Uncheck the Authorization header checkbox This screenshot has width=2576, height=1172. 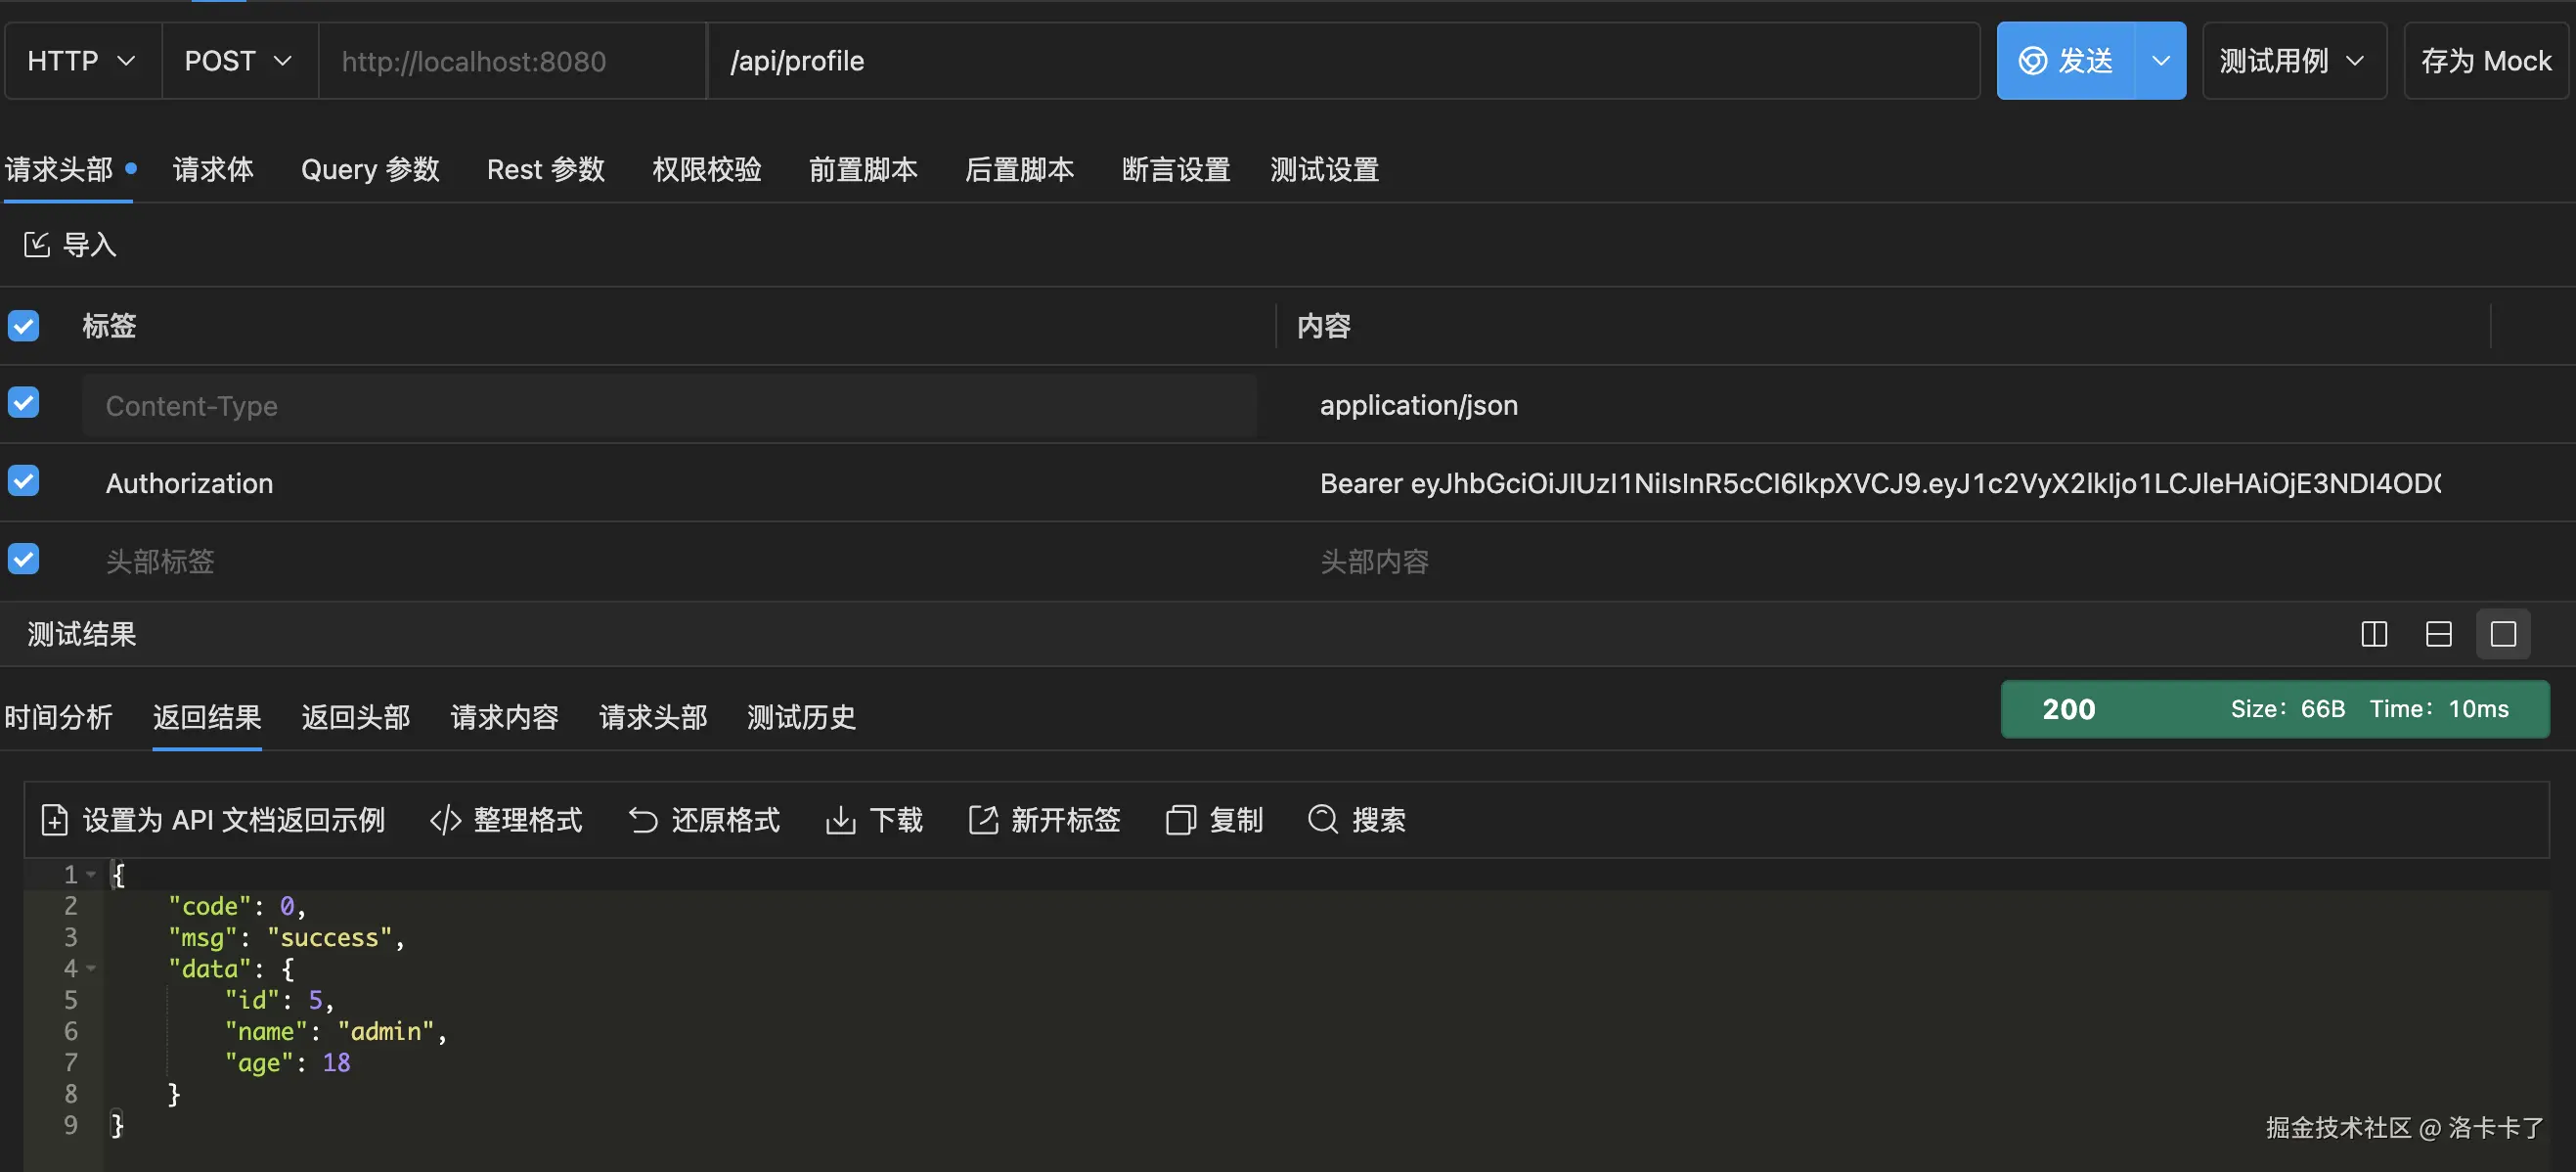[23, 481]
